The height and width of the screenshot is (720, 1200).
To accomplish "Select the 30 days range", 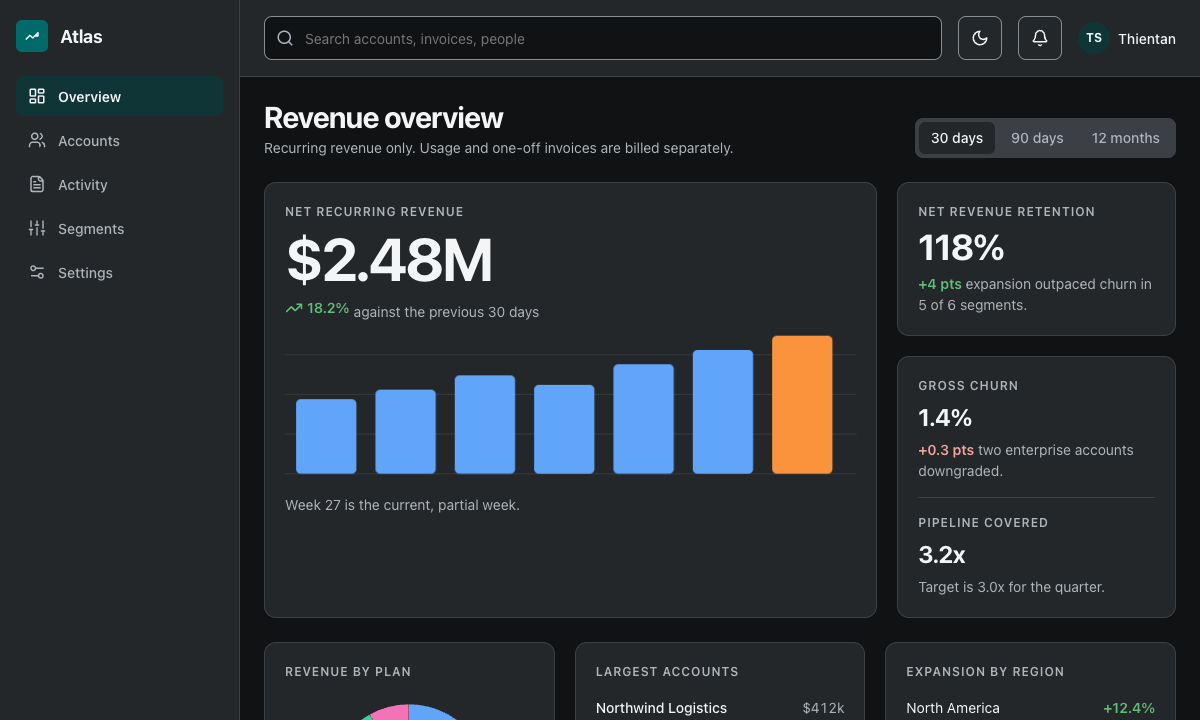I will tap(957, 138).
